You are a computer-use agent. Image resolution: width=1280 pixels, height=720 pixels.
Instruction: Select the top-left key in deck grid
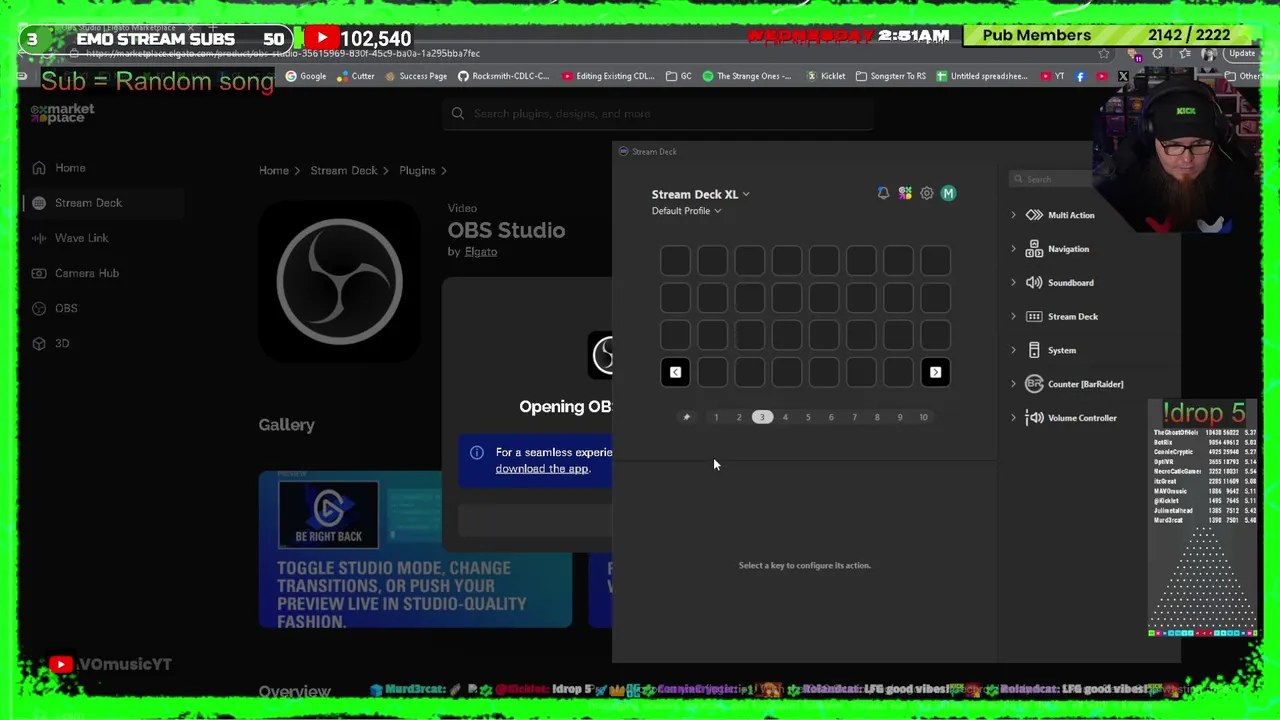point(675,261)
